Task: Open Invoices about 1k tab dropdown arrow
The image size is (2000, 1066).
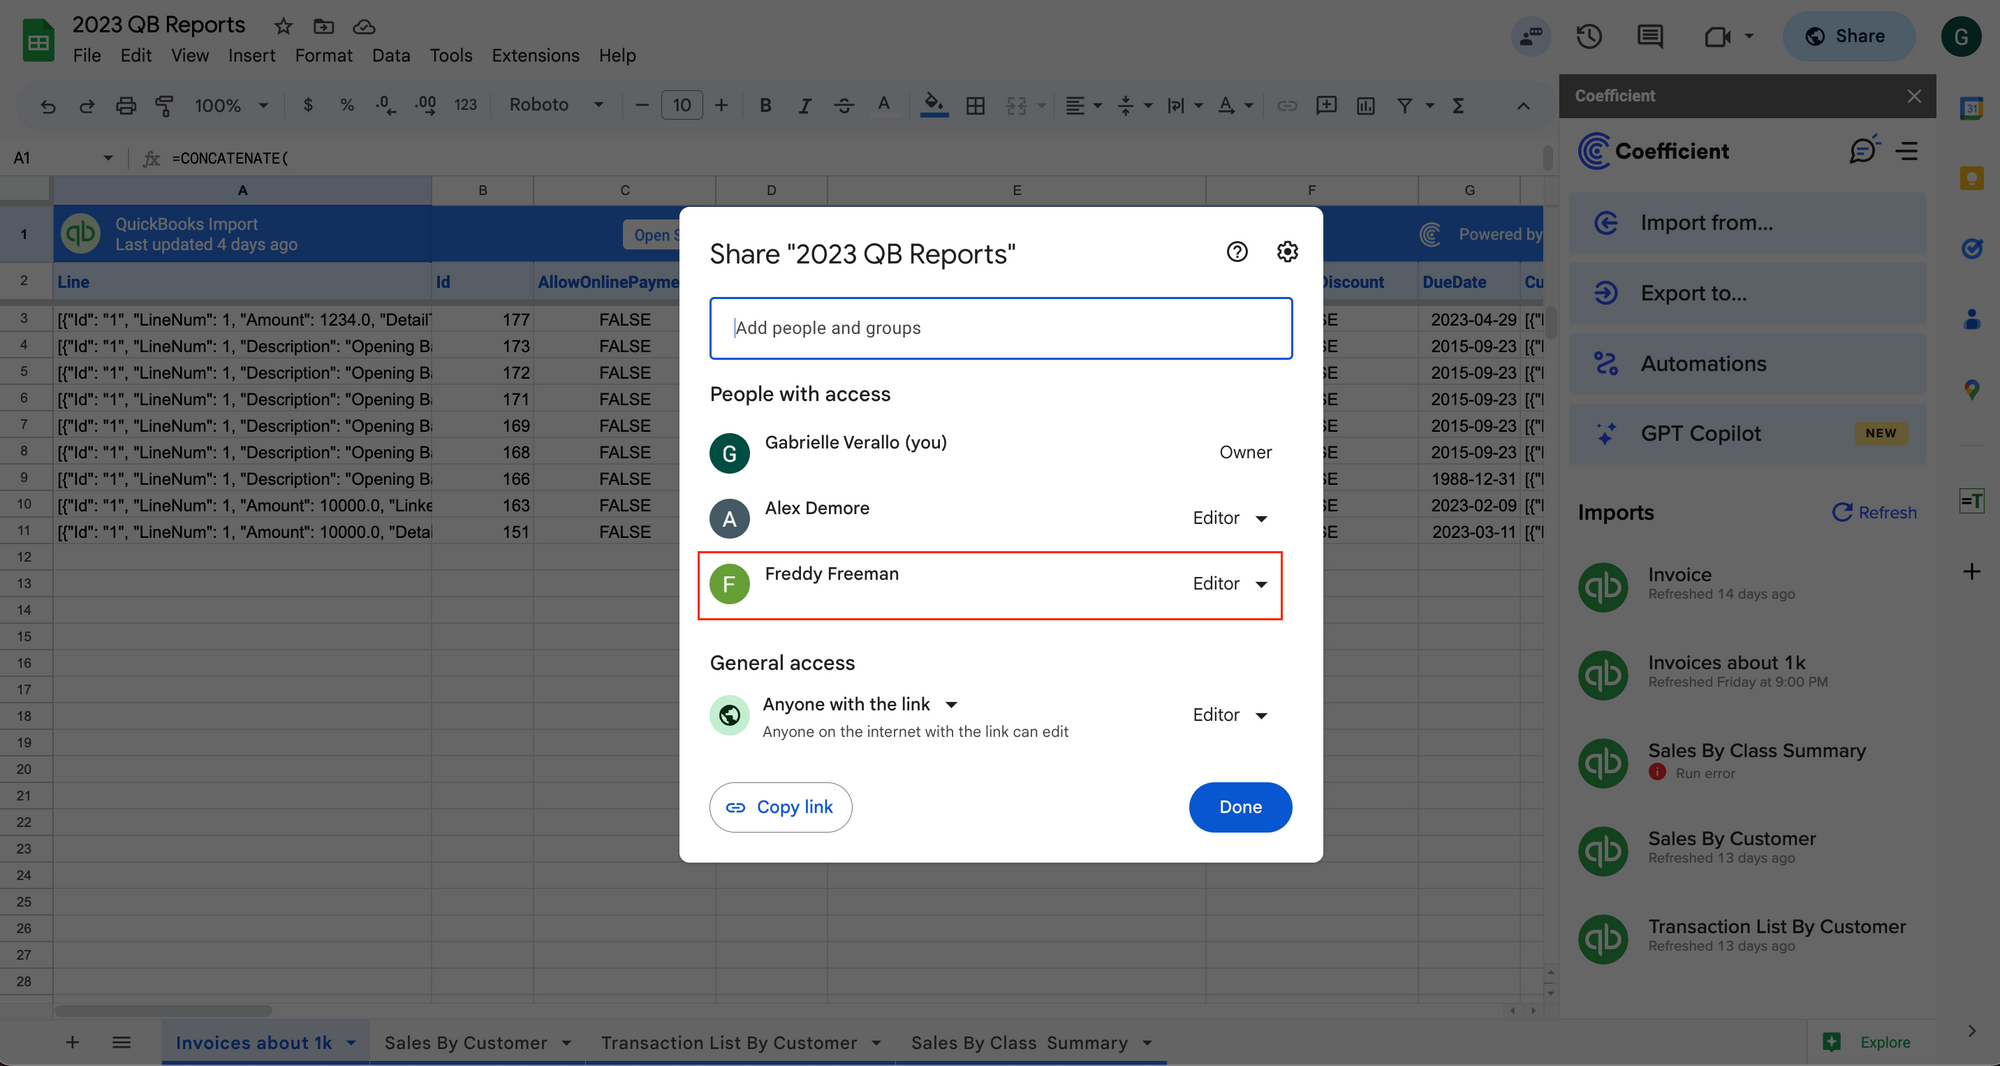Action: [351, 1043]
